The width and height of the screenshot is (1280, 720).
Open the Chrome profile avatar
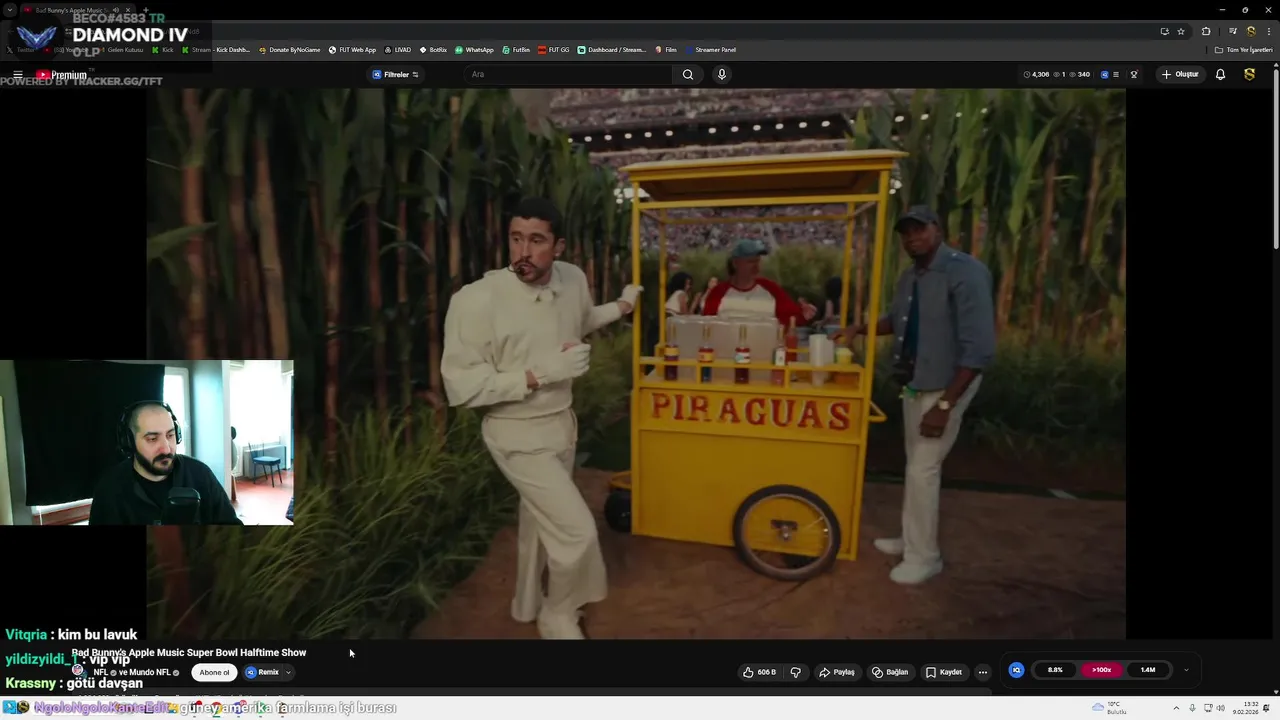[x=1250, y=31]
